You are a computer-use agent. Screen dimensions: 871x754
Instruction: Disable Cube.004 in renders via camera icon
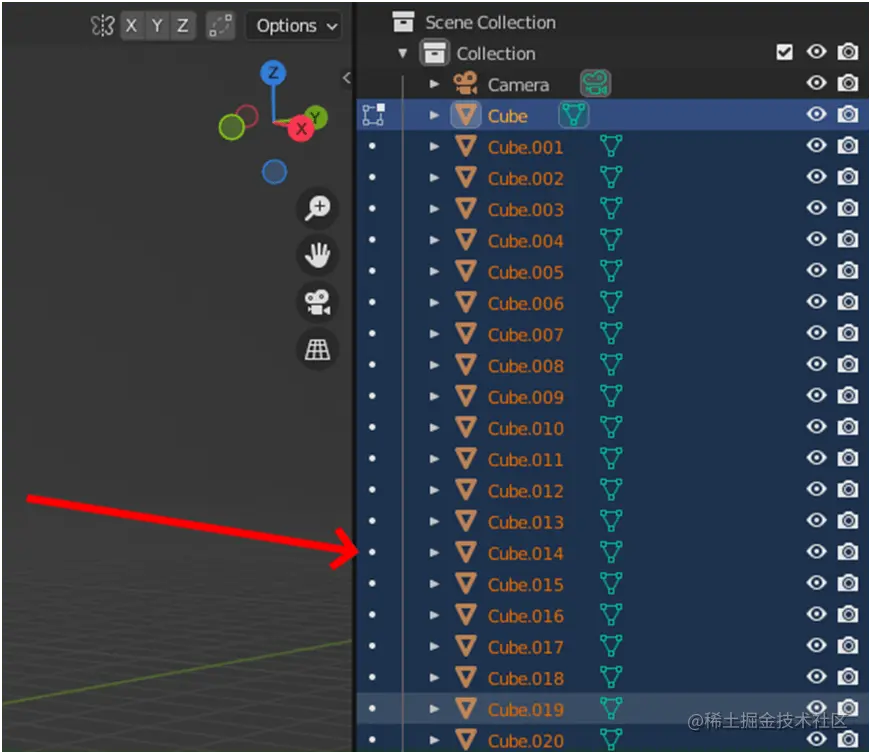[848, 239]
